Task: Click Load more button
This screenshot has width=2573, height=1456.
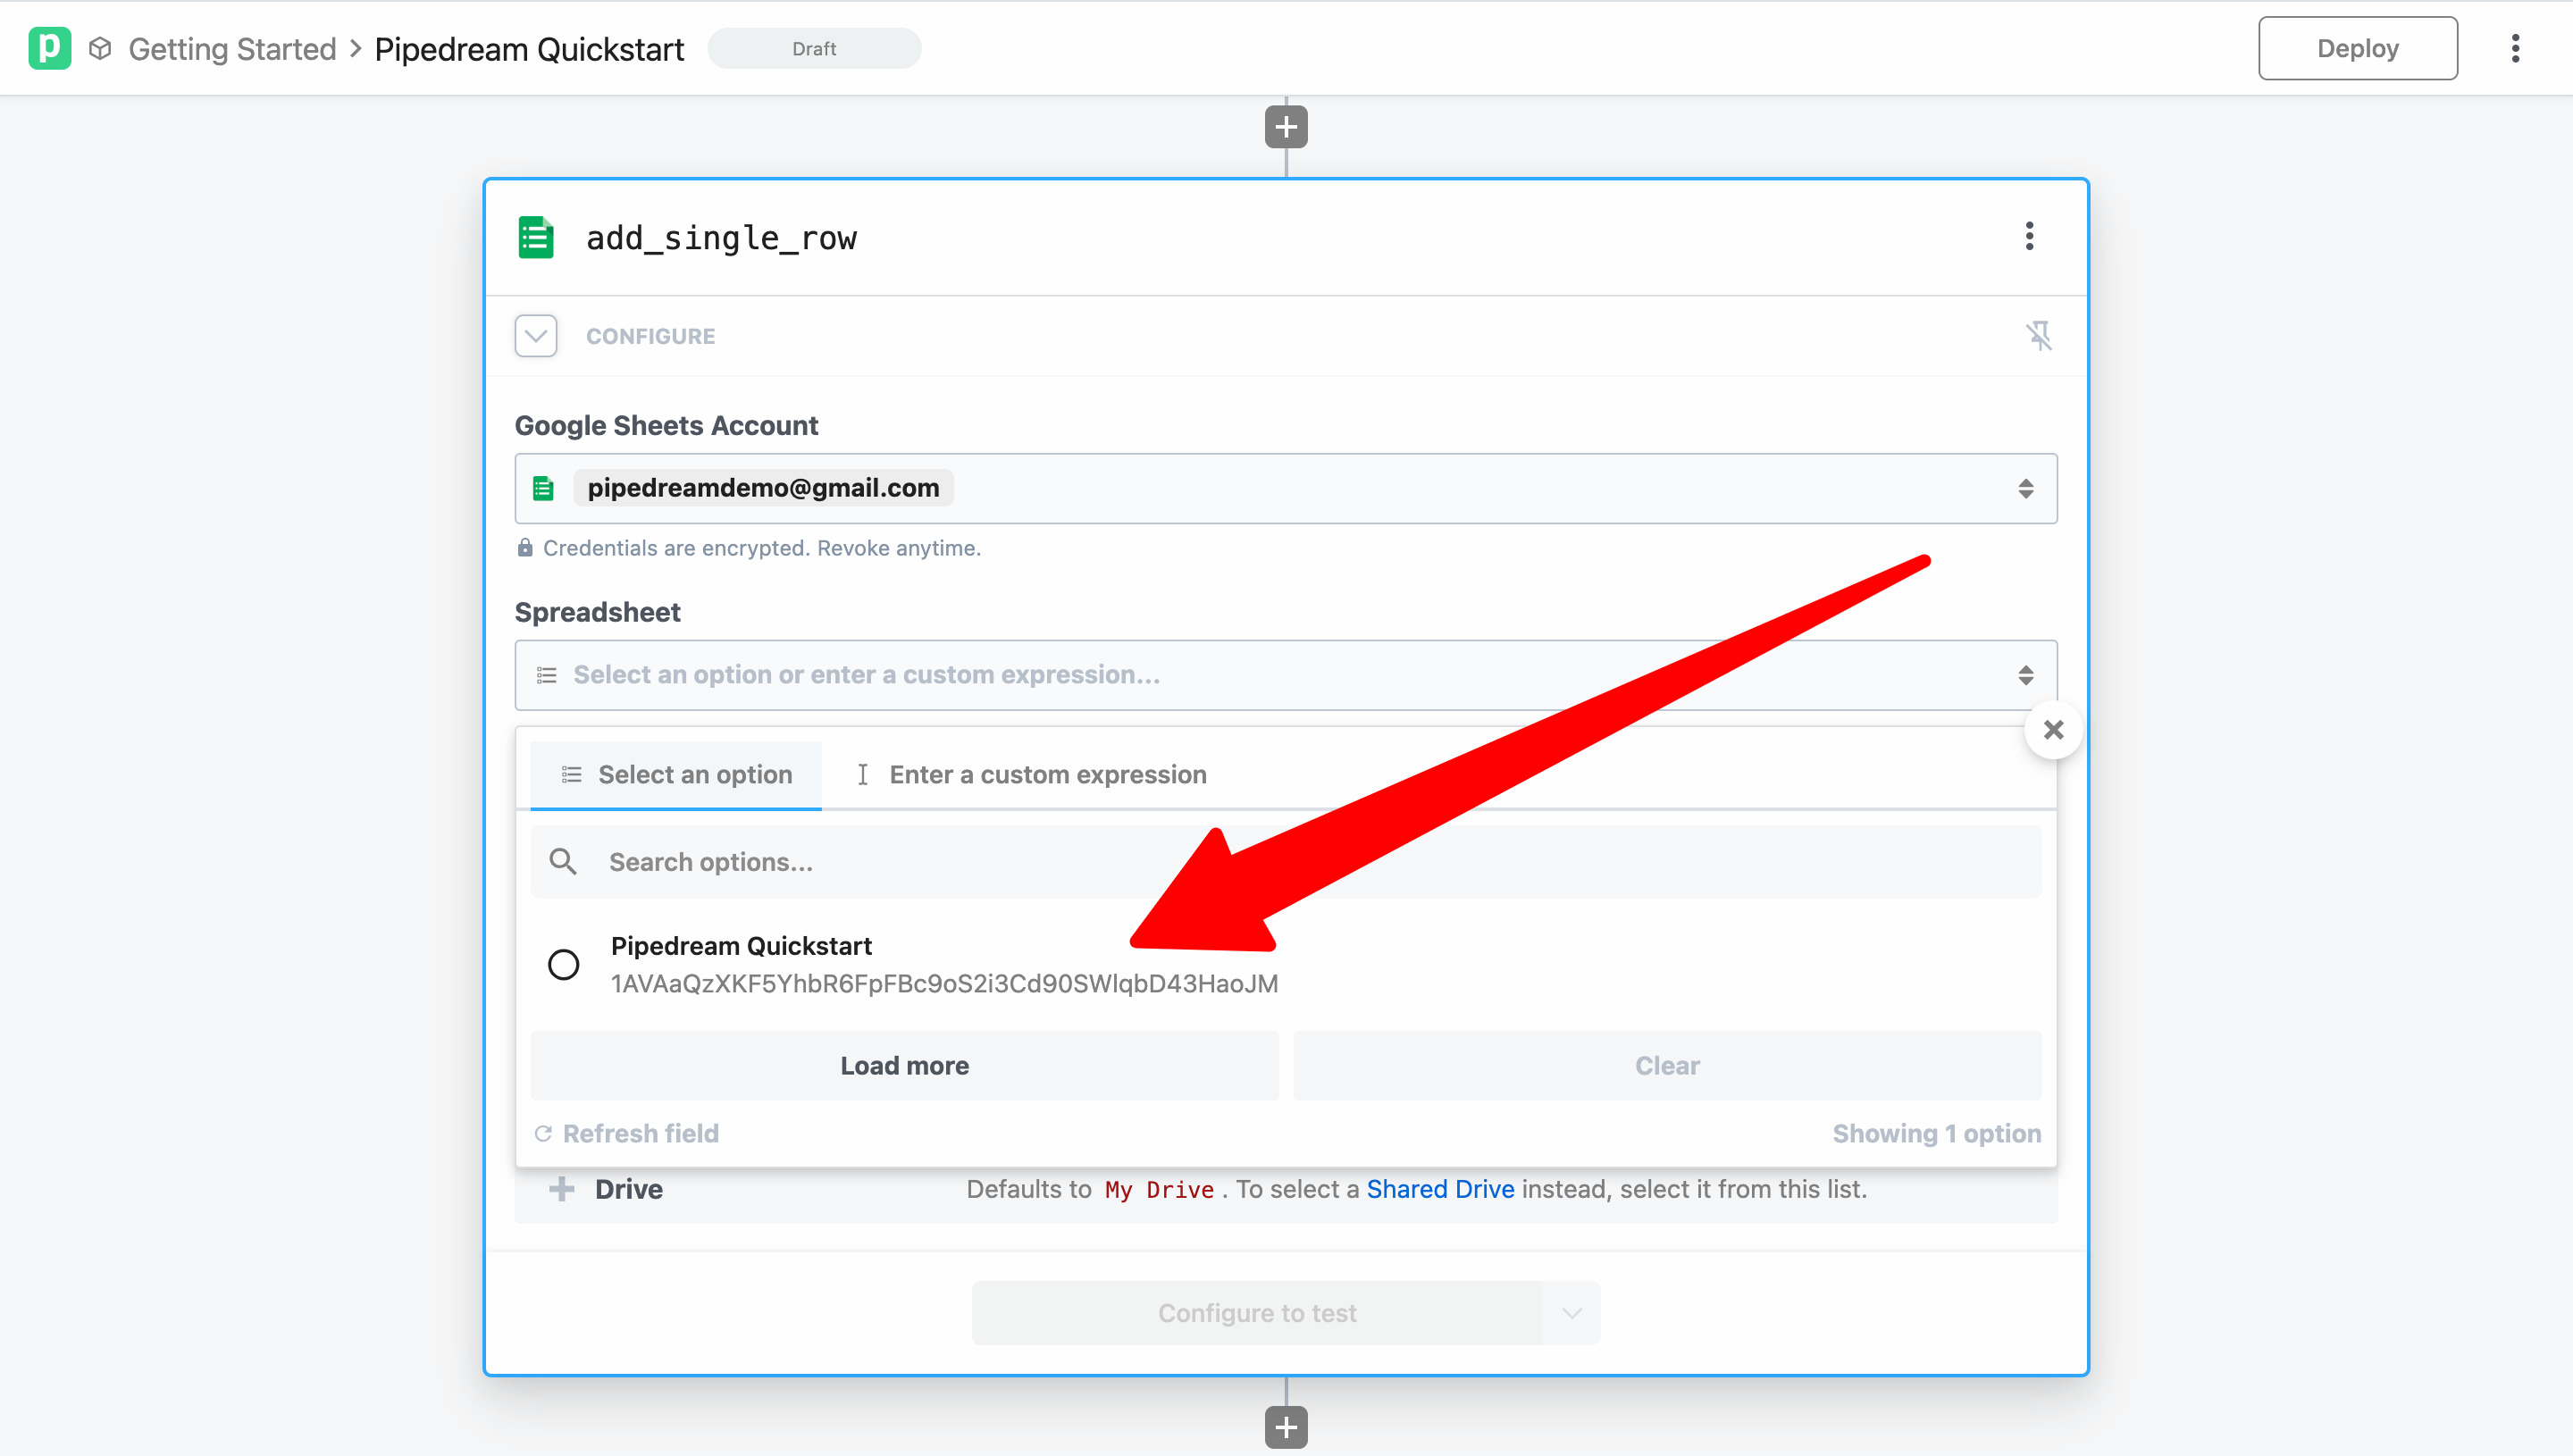Action: 904,1065
